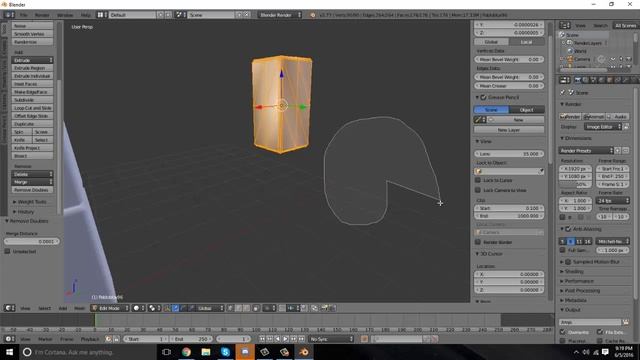This screenshot has height=360, width=640.
Task: Open the Mesh menu in 3D view header
Action: [x=80, y=308]
